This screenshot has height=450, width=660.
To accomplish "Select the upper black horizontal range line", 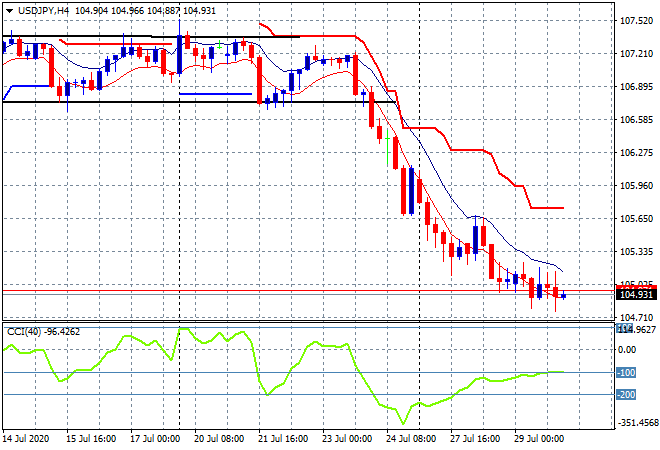I will tap(100, 37).
